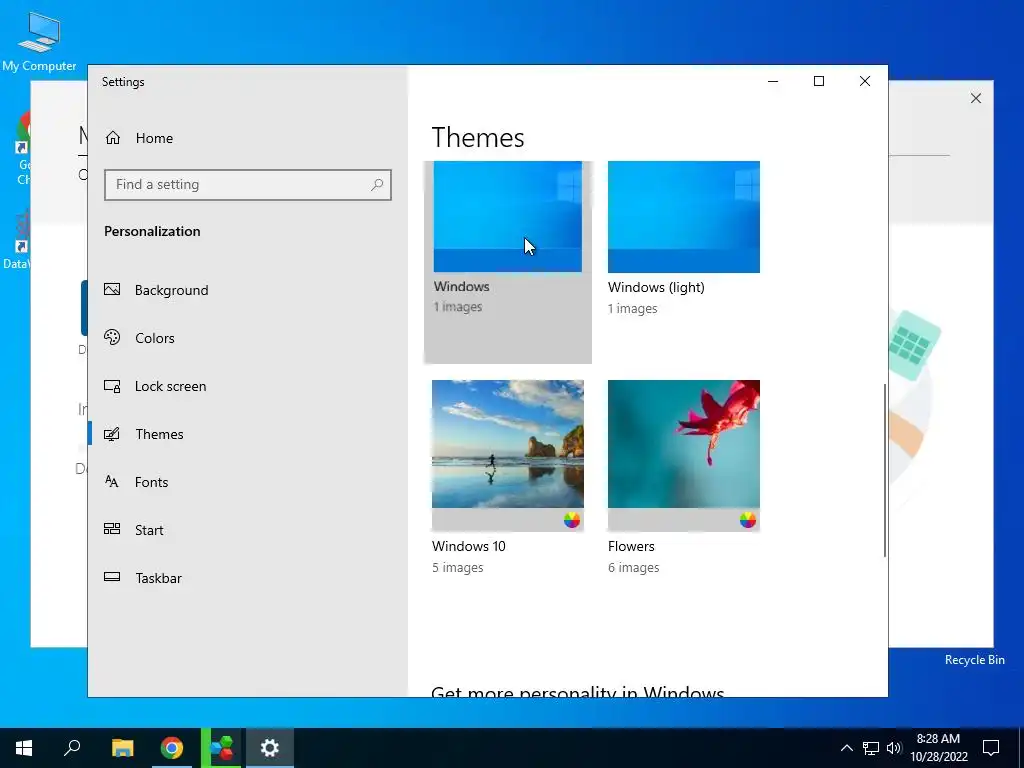Open the Recycle Bin on the desktop
Viewport: 1024px width, 768px height.
(974, 660)
